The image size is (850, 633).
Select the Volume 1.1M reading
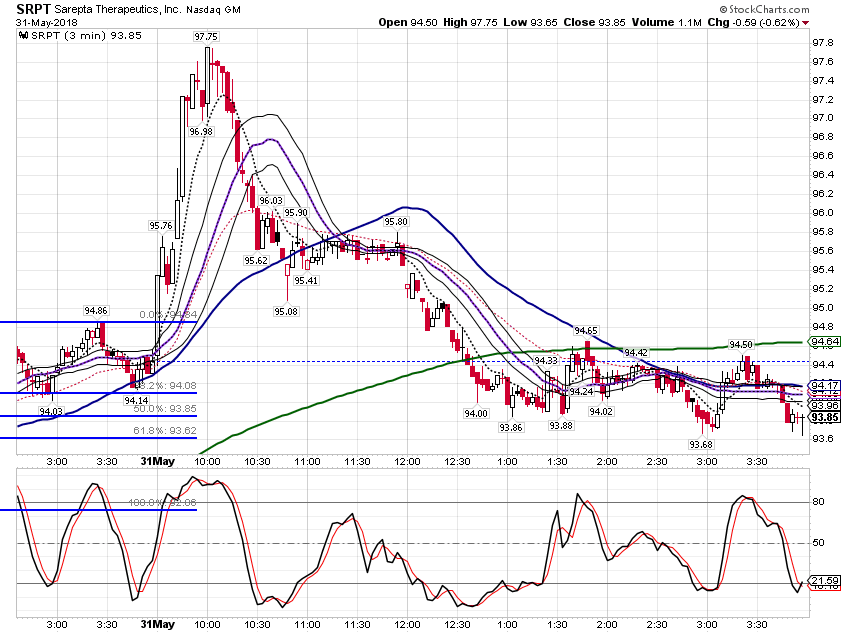click(667, 22)
